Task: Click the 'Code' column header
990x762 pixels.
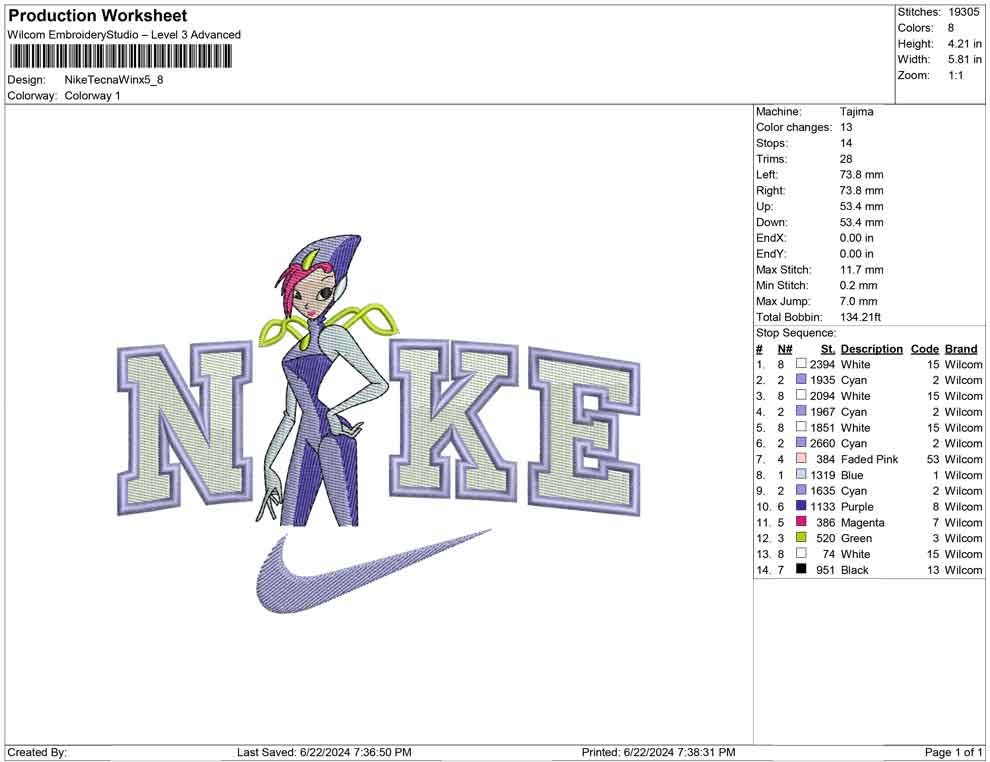Action: click(x=925, y=348)
